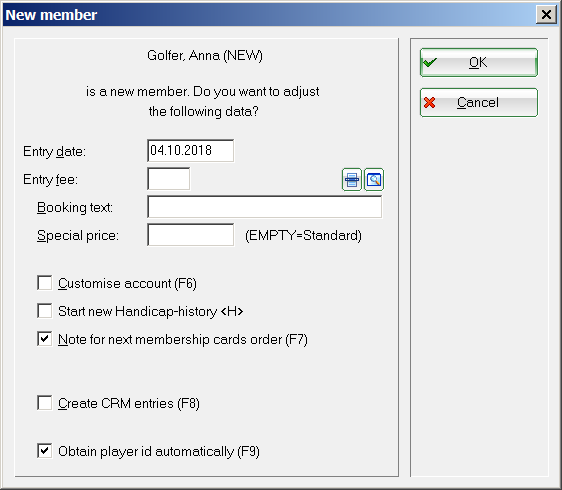Close the New member window
This screenshot has width=562, height=490.
(546, 15)
